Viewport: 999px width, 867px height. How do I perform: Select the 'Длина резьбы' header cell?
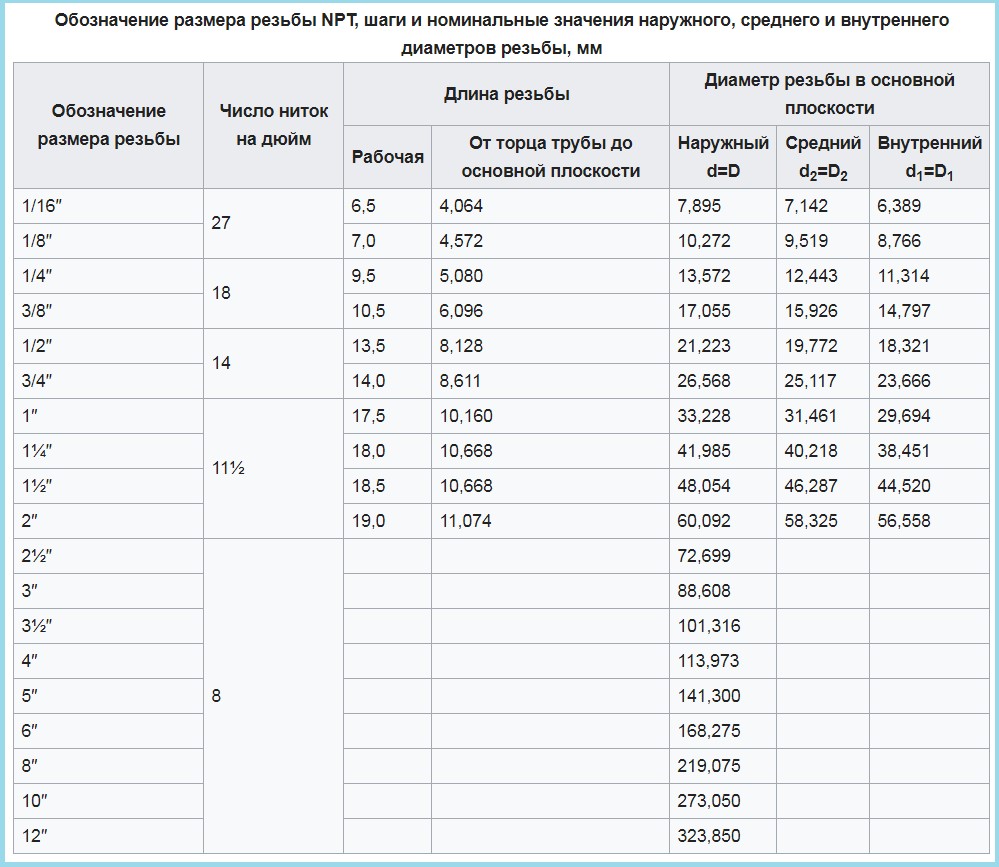coord(506,94)
